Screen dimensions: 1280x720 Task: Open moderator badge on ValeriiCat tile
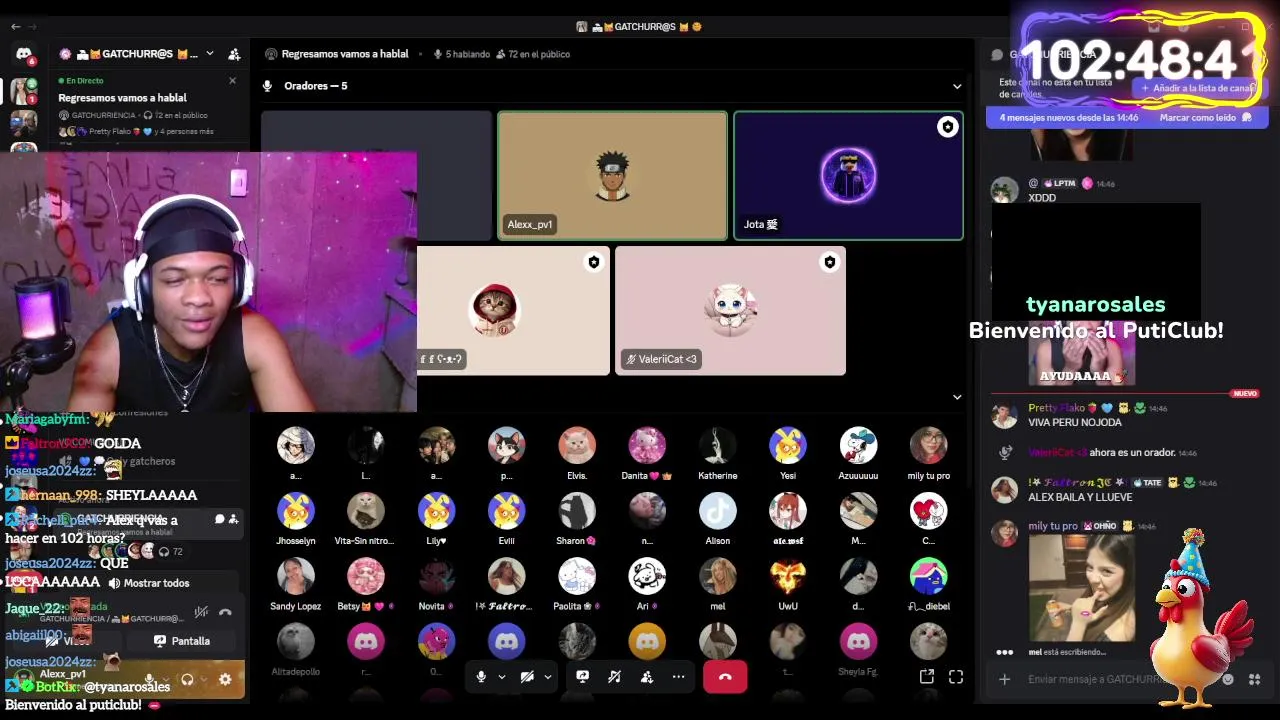tap(829, 262)
